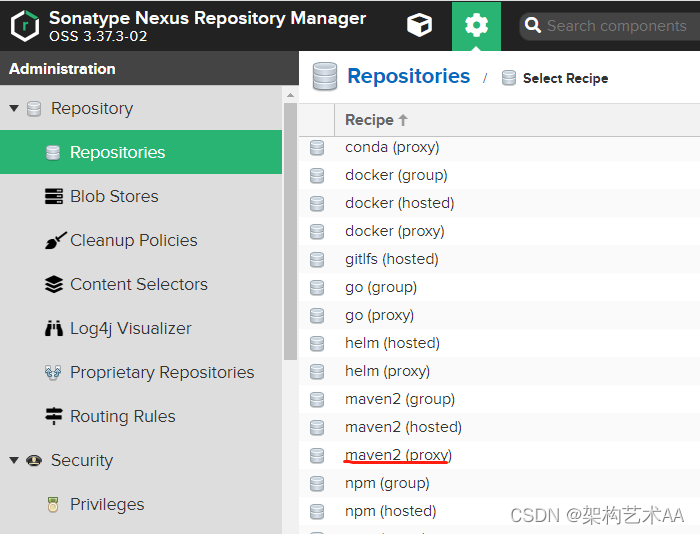Click the sidebar vertical scrollbar

pos(290,230)
